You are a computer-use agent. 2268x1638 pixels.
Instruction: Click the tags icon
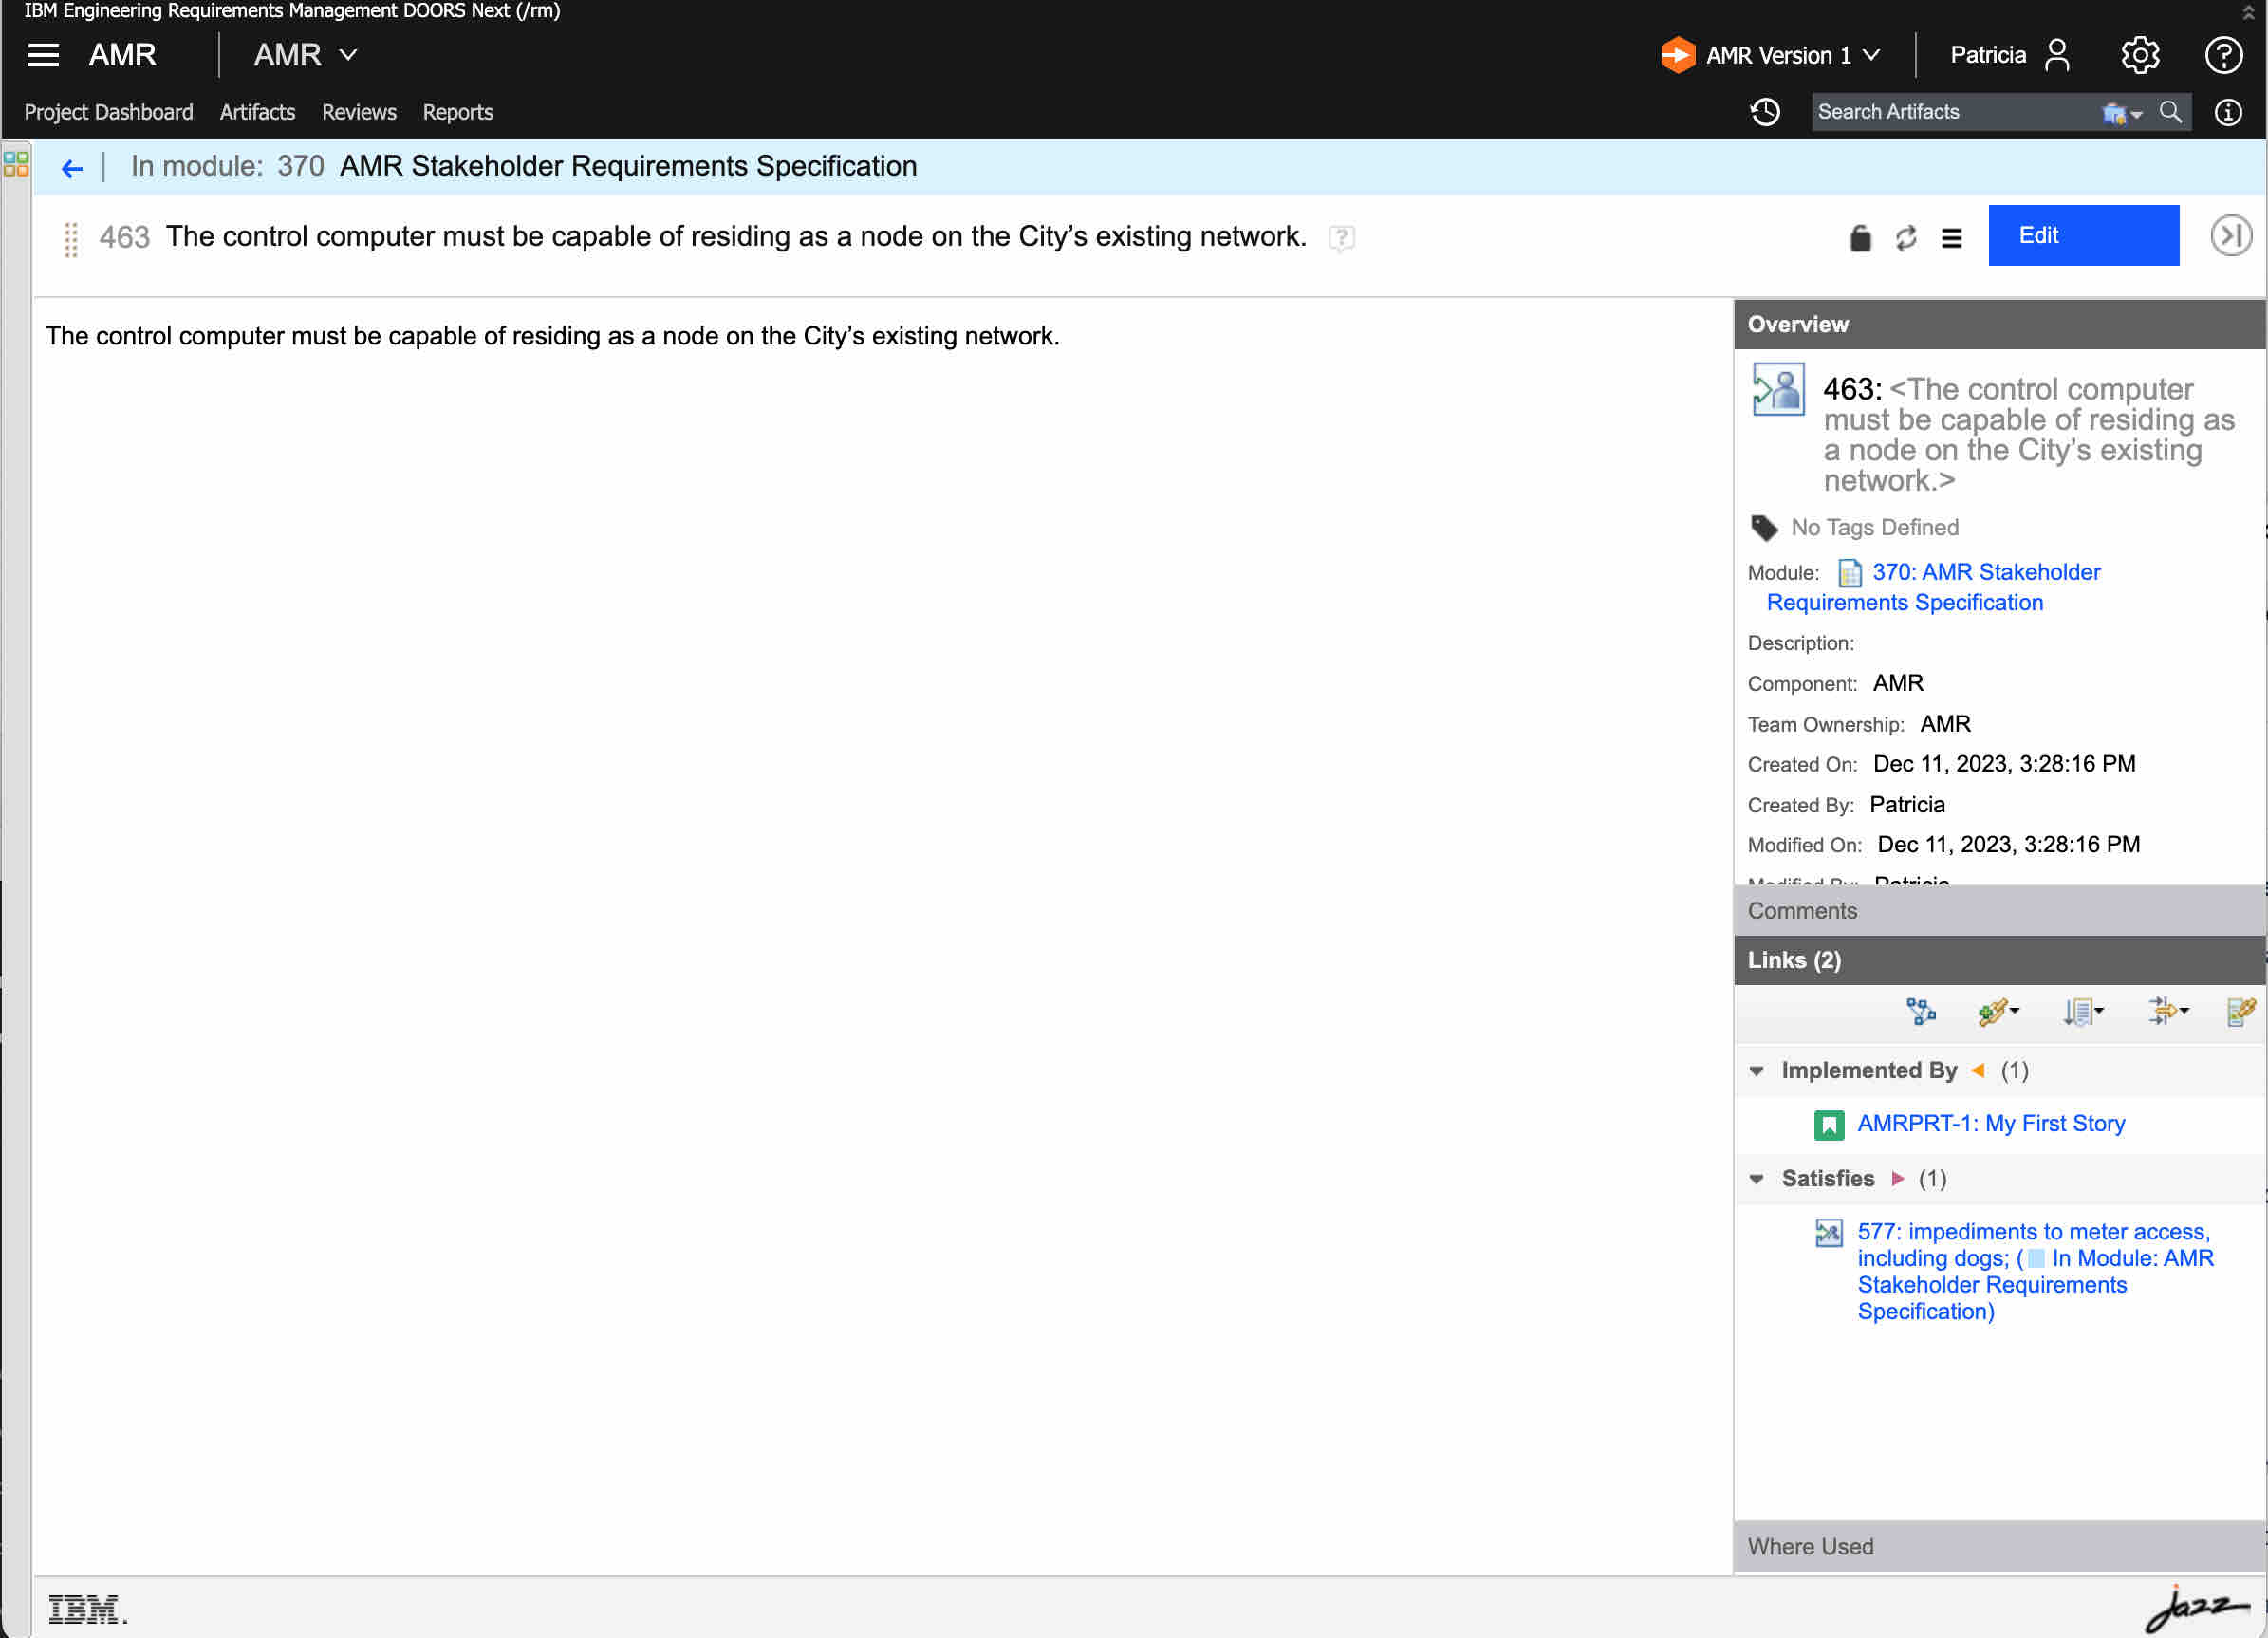pos(1763,527)
